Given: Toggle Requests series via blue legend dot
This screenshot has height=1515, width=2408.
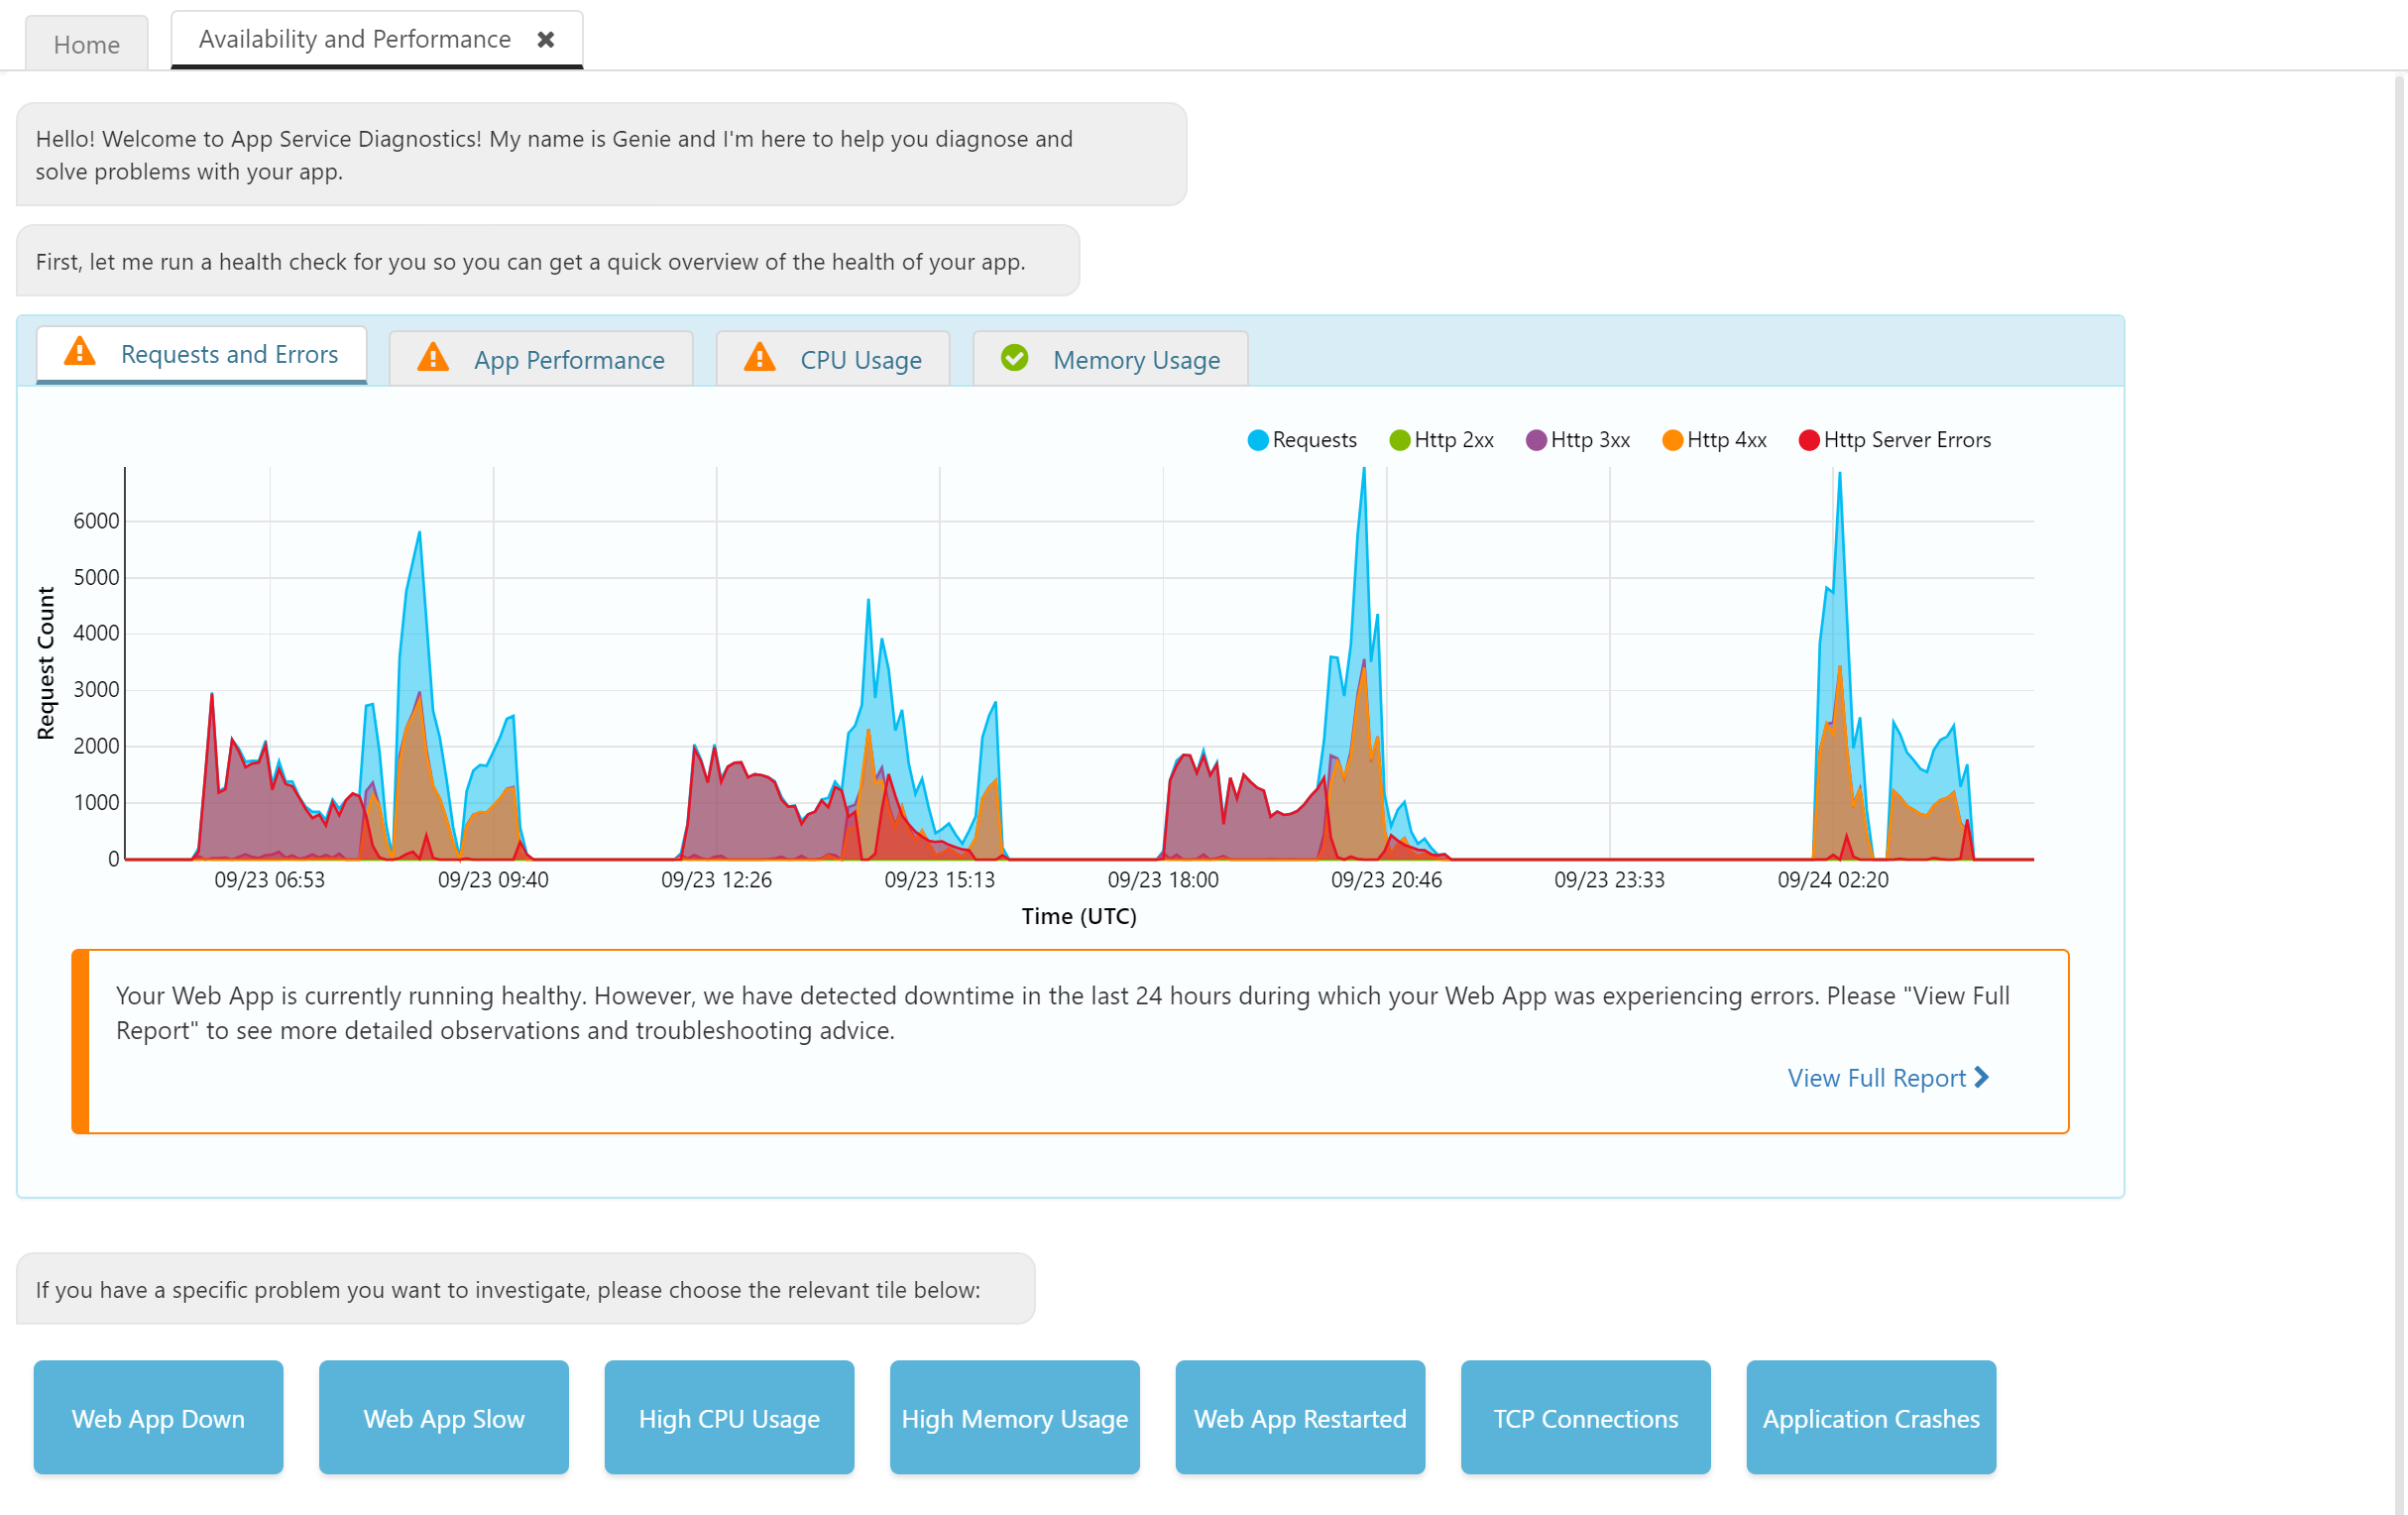Looking at the screenshot, I should (x=1258, y=440).
